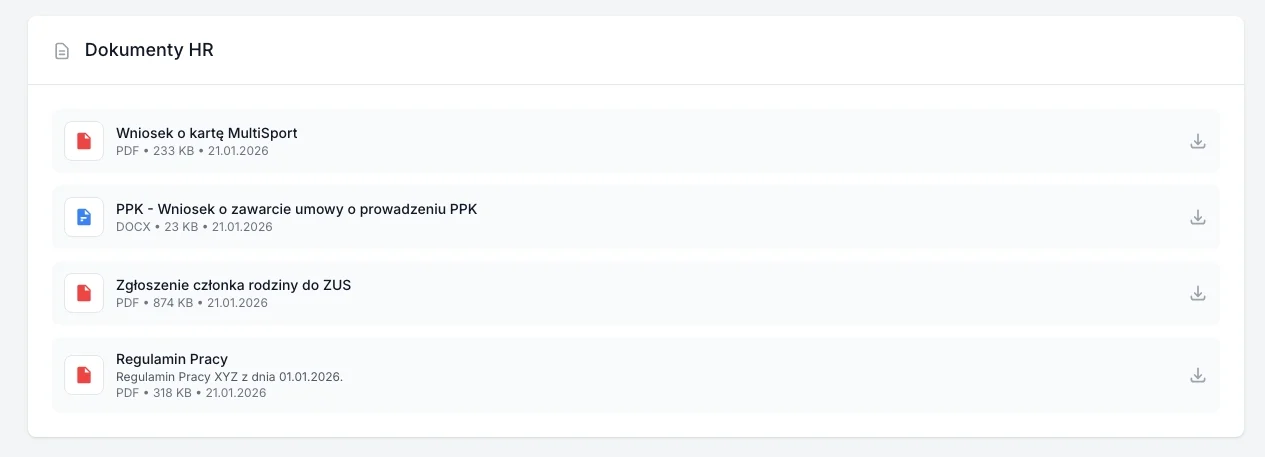1265x457 pixels.
Task: Click the Dokumenty HR header document icon
Action: (62, 51)
